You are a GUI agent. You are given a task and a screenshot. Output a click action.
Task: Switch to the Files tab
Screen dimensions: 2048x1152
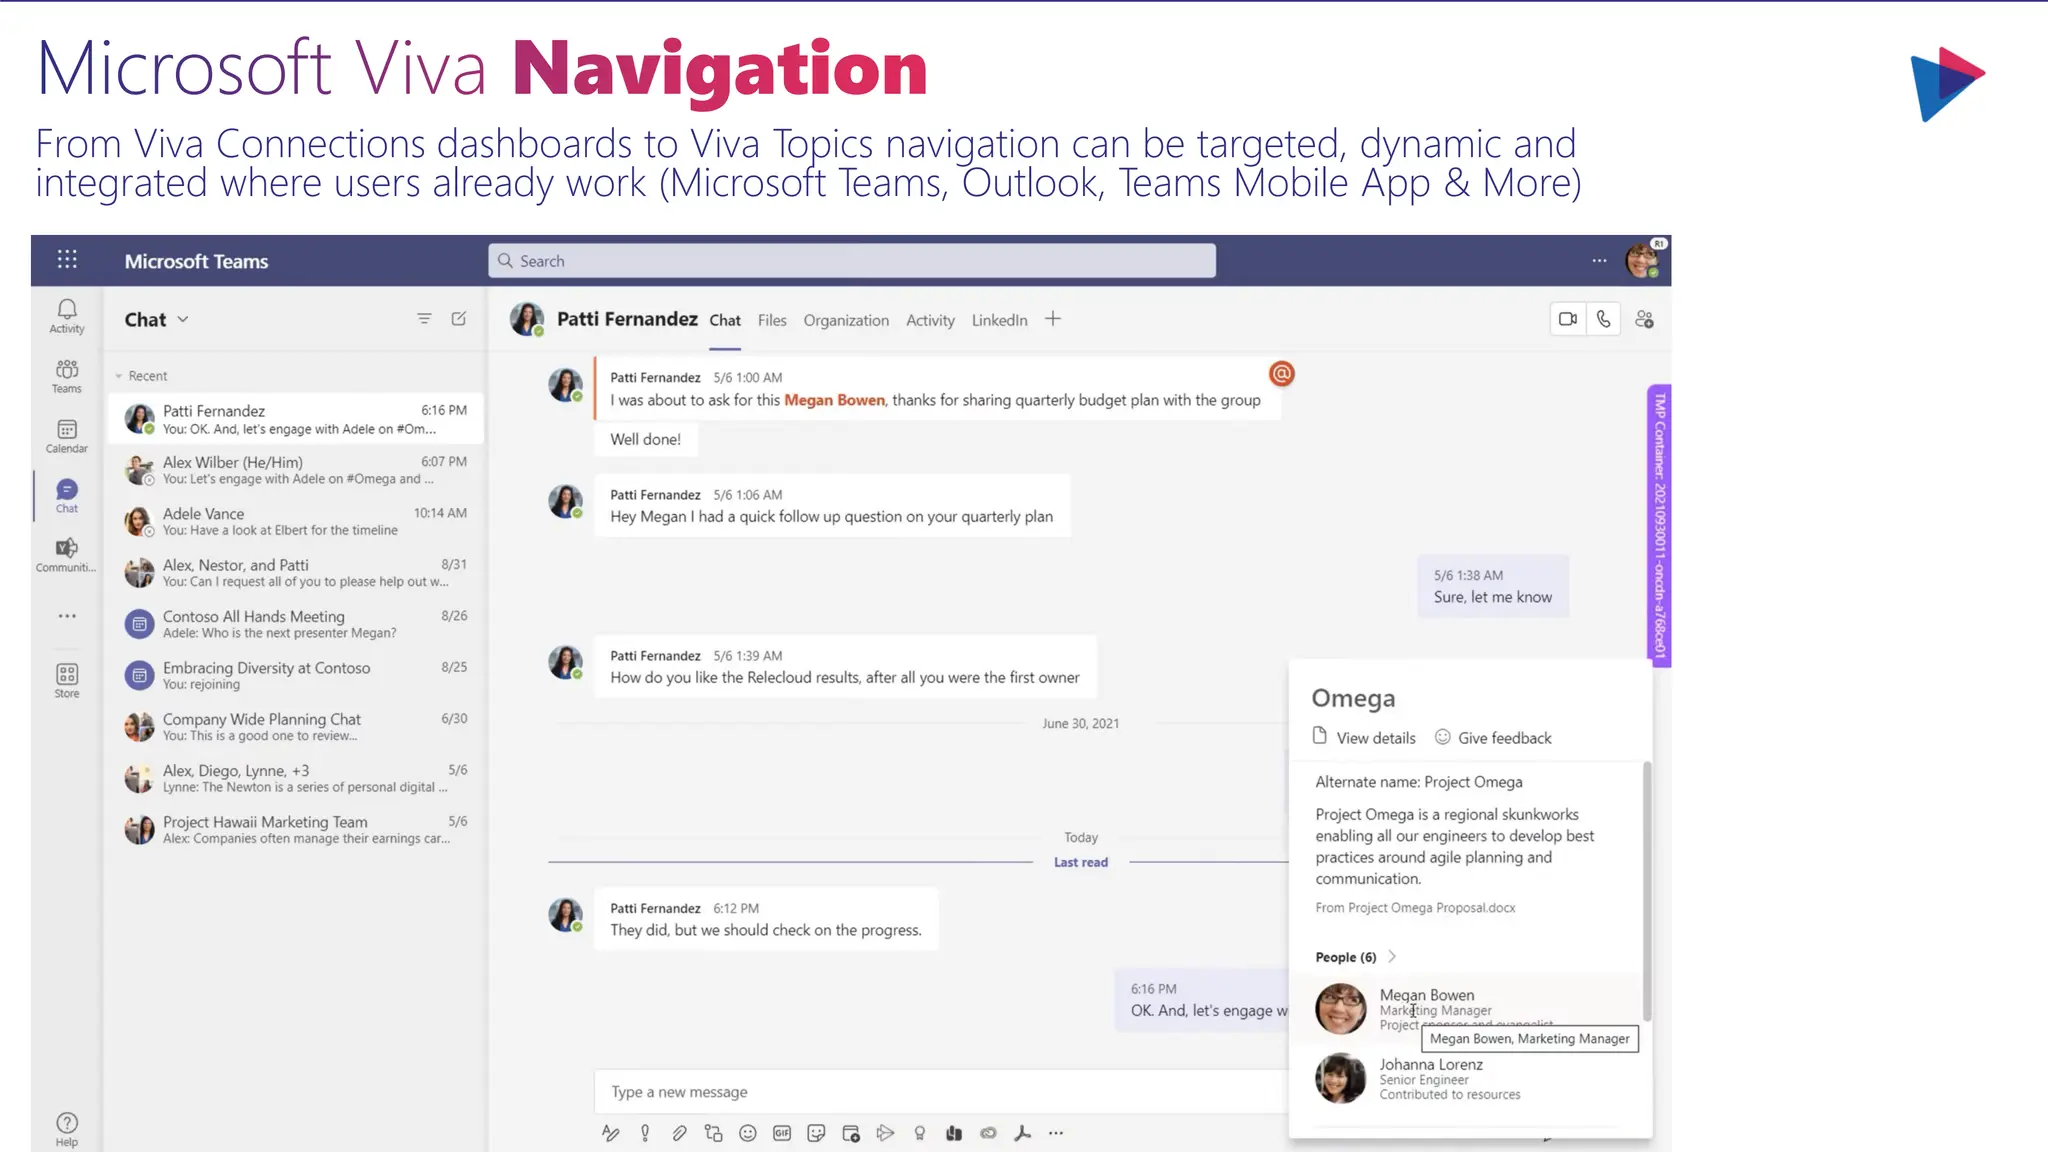[x=772, y=320]
